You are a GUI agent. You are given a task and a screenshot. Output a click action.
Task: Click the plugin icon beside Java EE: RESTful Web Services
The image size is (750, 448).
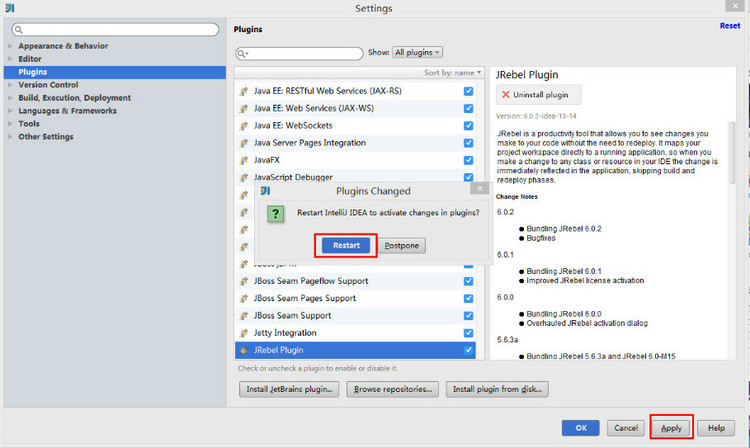(x=244, y=91)
